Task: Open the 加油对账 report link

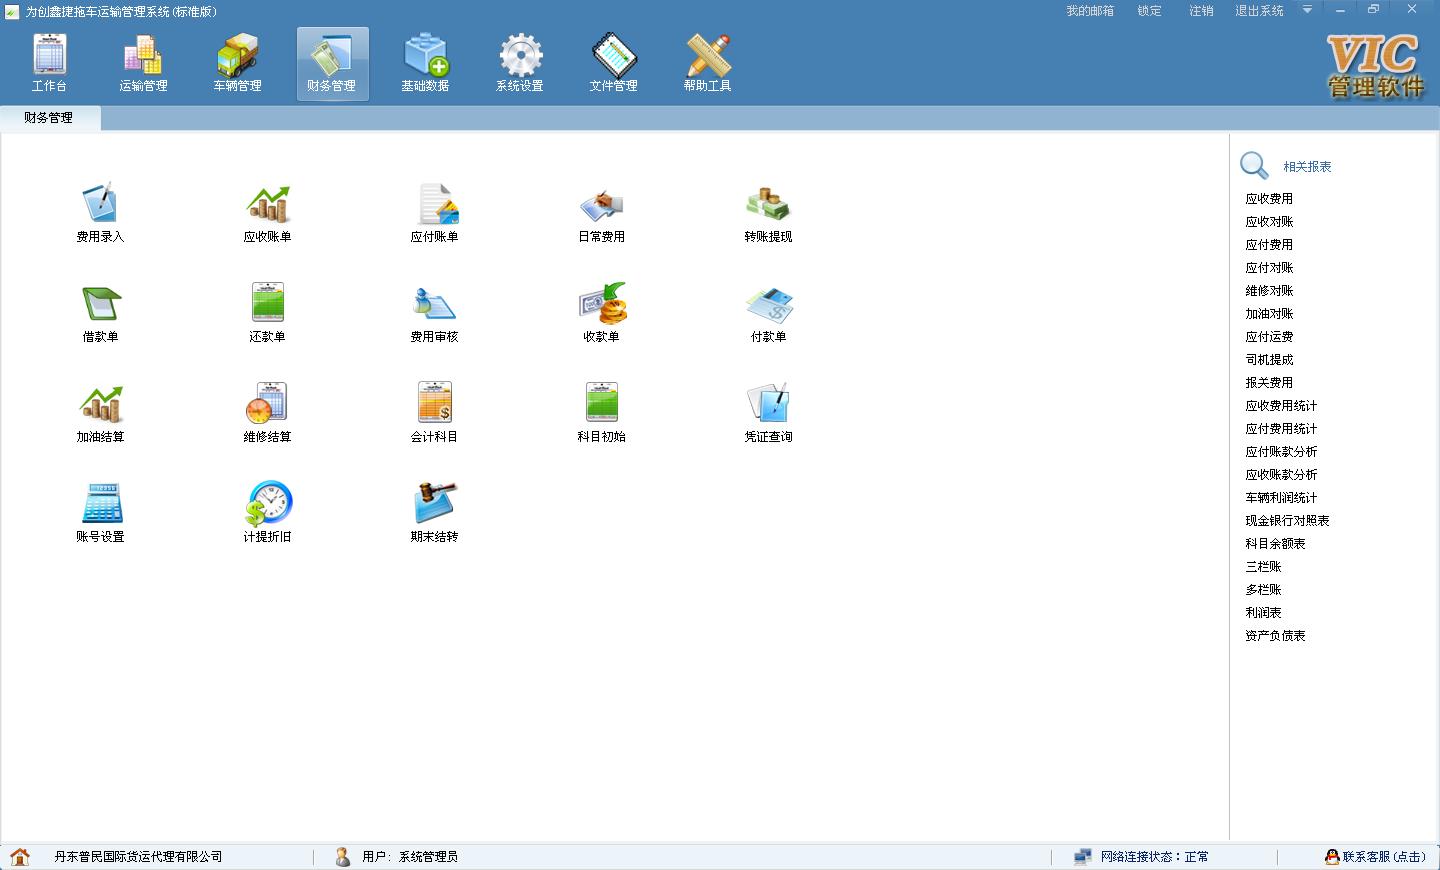Action: coord(1269,314)
